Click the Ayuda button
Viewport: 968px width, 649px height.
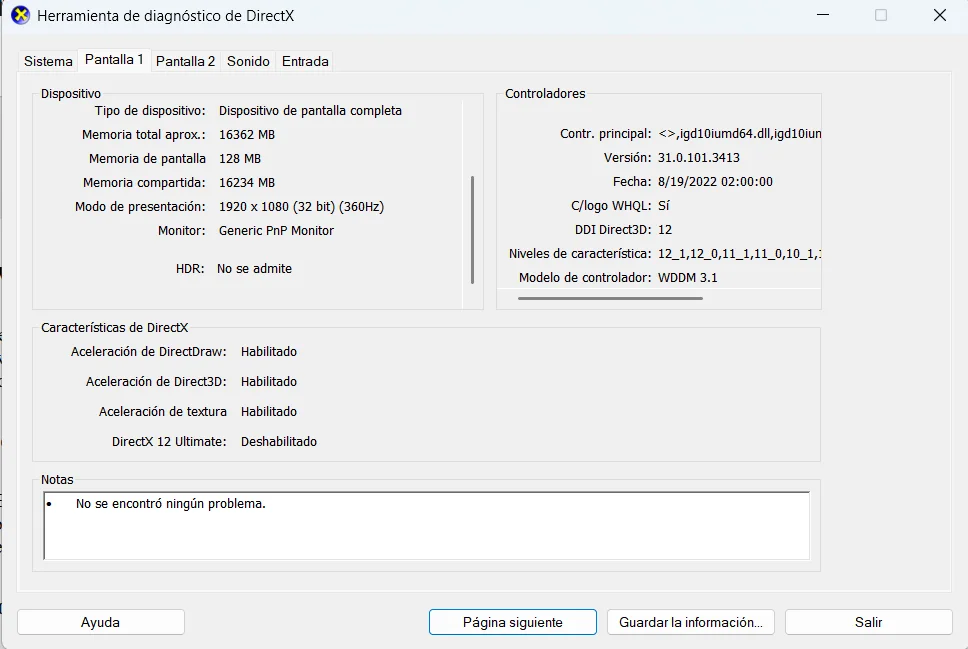[x=101, y=622]
